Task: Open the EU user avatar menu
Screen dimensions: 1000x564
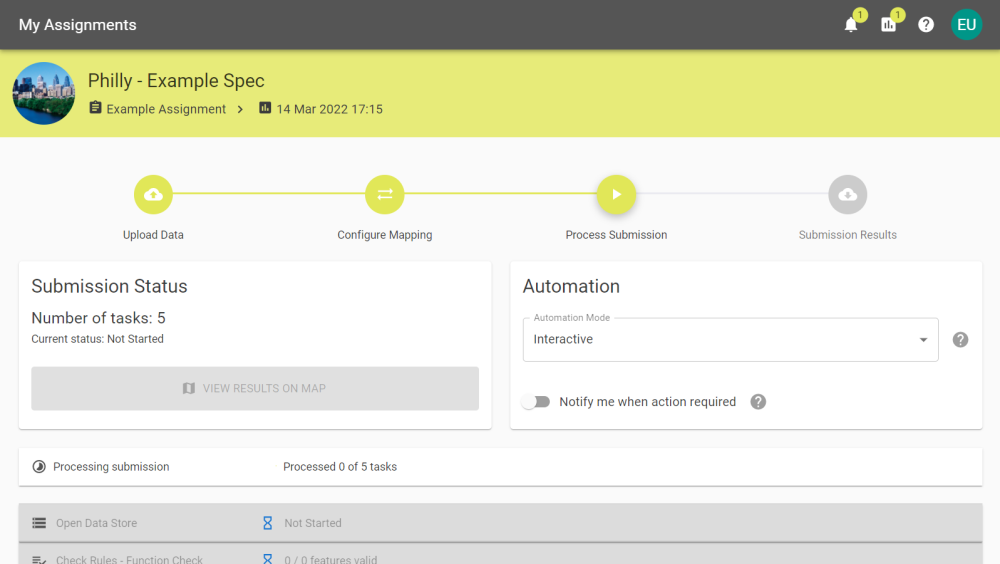Action: point(966,25)
